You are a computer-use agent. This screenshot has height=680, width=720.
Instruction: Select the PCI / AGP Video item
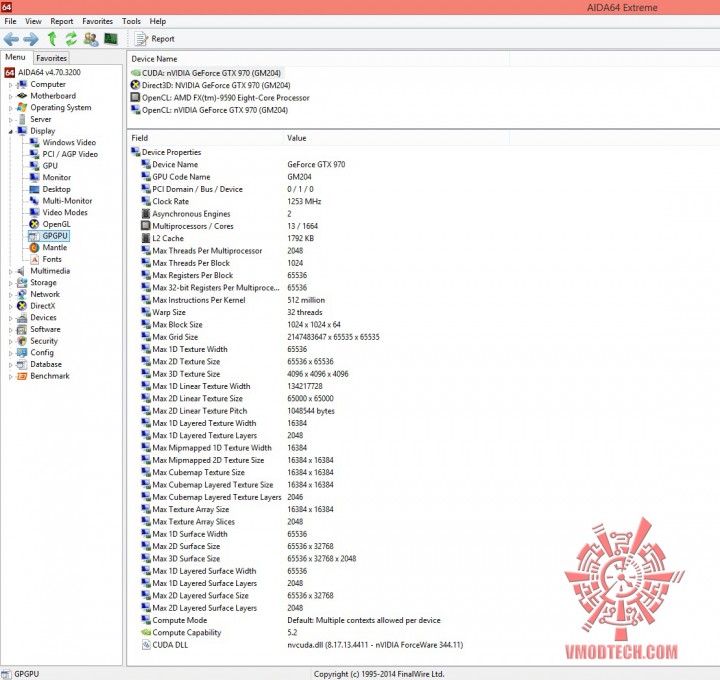pos(70,154)
